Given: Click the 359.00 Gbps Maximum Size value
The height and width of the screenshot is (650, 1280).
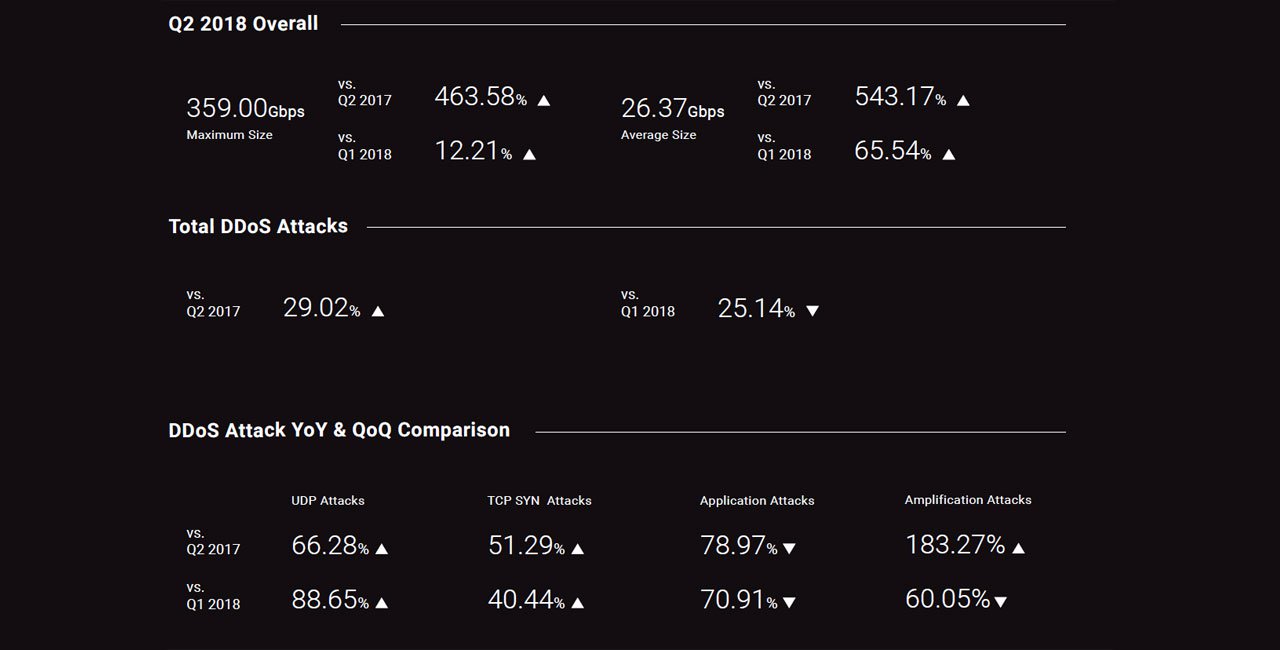Looking at the screenshot, I should pos(245,108).
